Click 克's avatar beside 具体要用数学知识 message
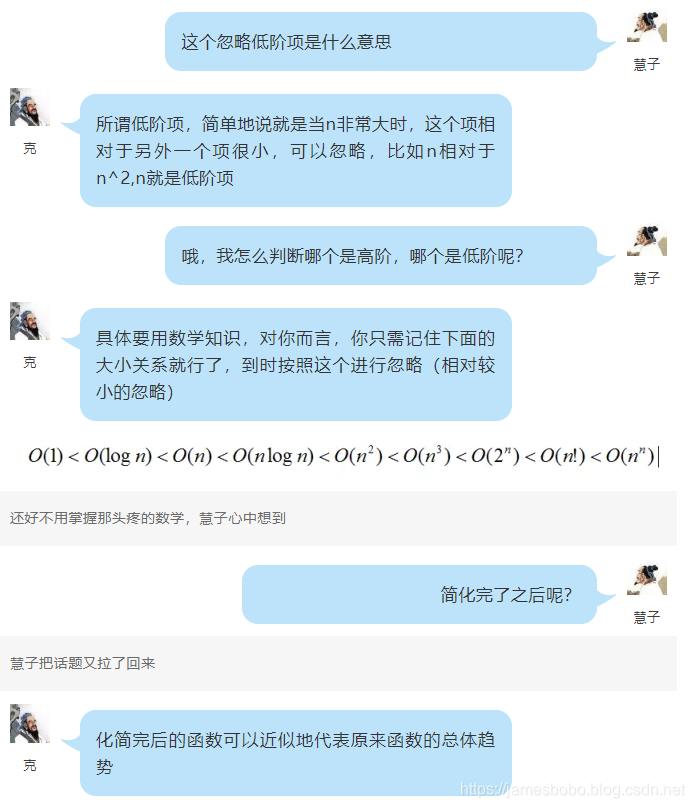This screenshot has height=808, width=695. [30, 321]
